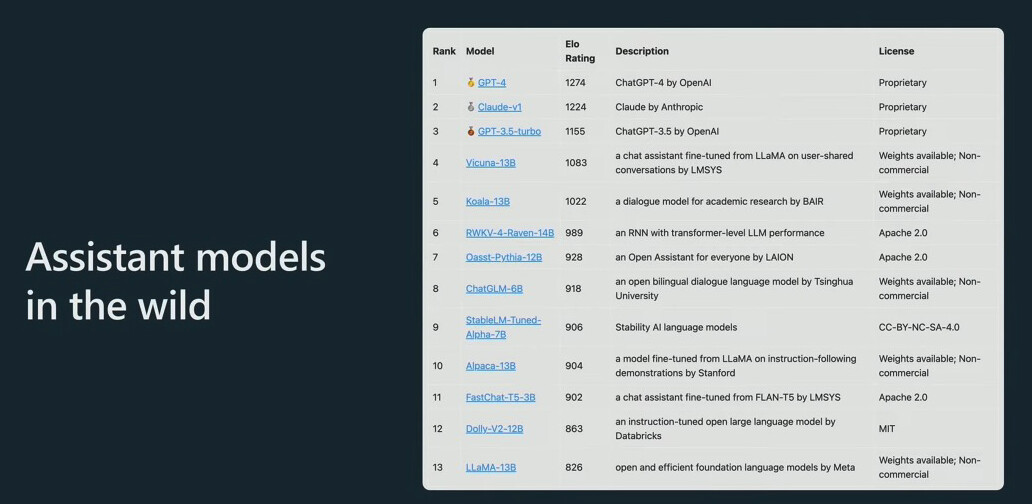Click the gold medal icon beside GPT-4
Screen dimensions: 1032x504
tap(471, 83)
